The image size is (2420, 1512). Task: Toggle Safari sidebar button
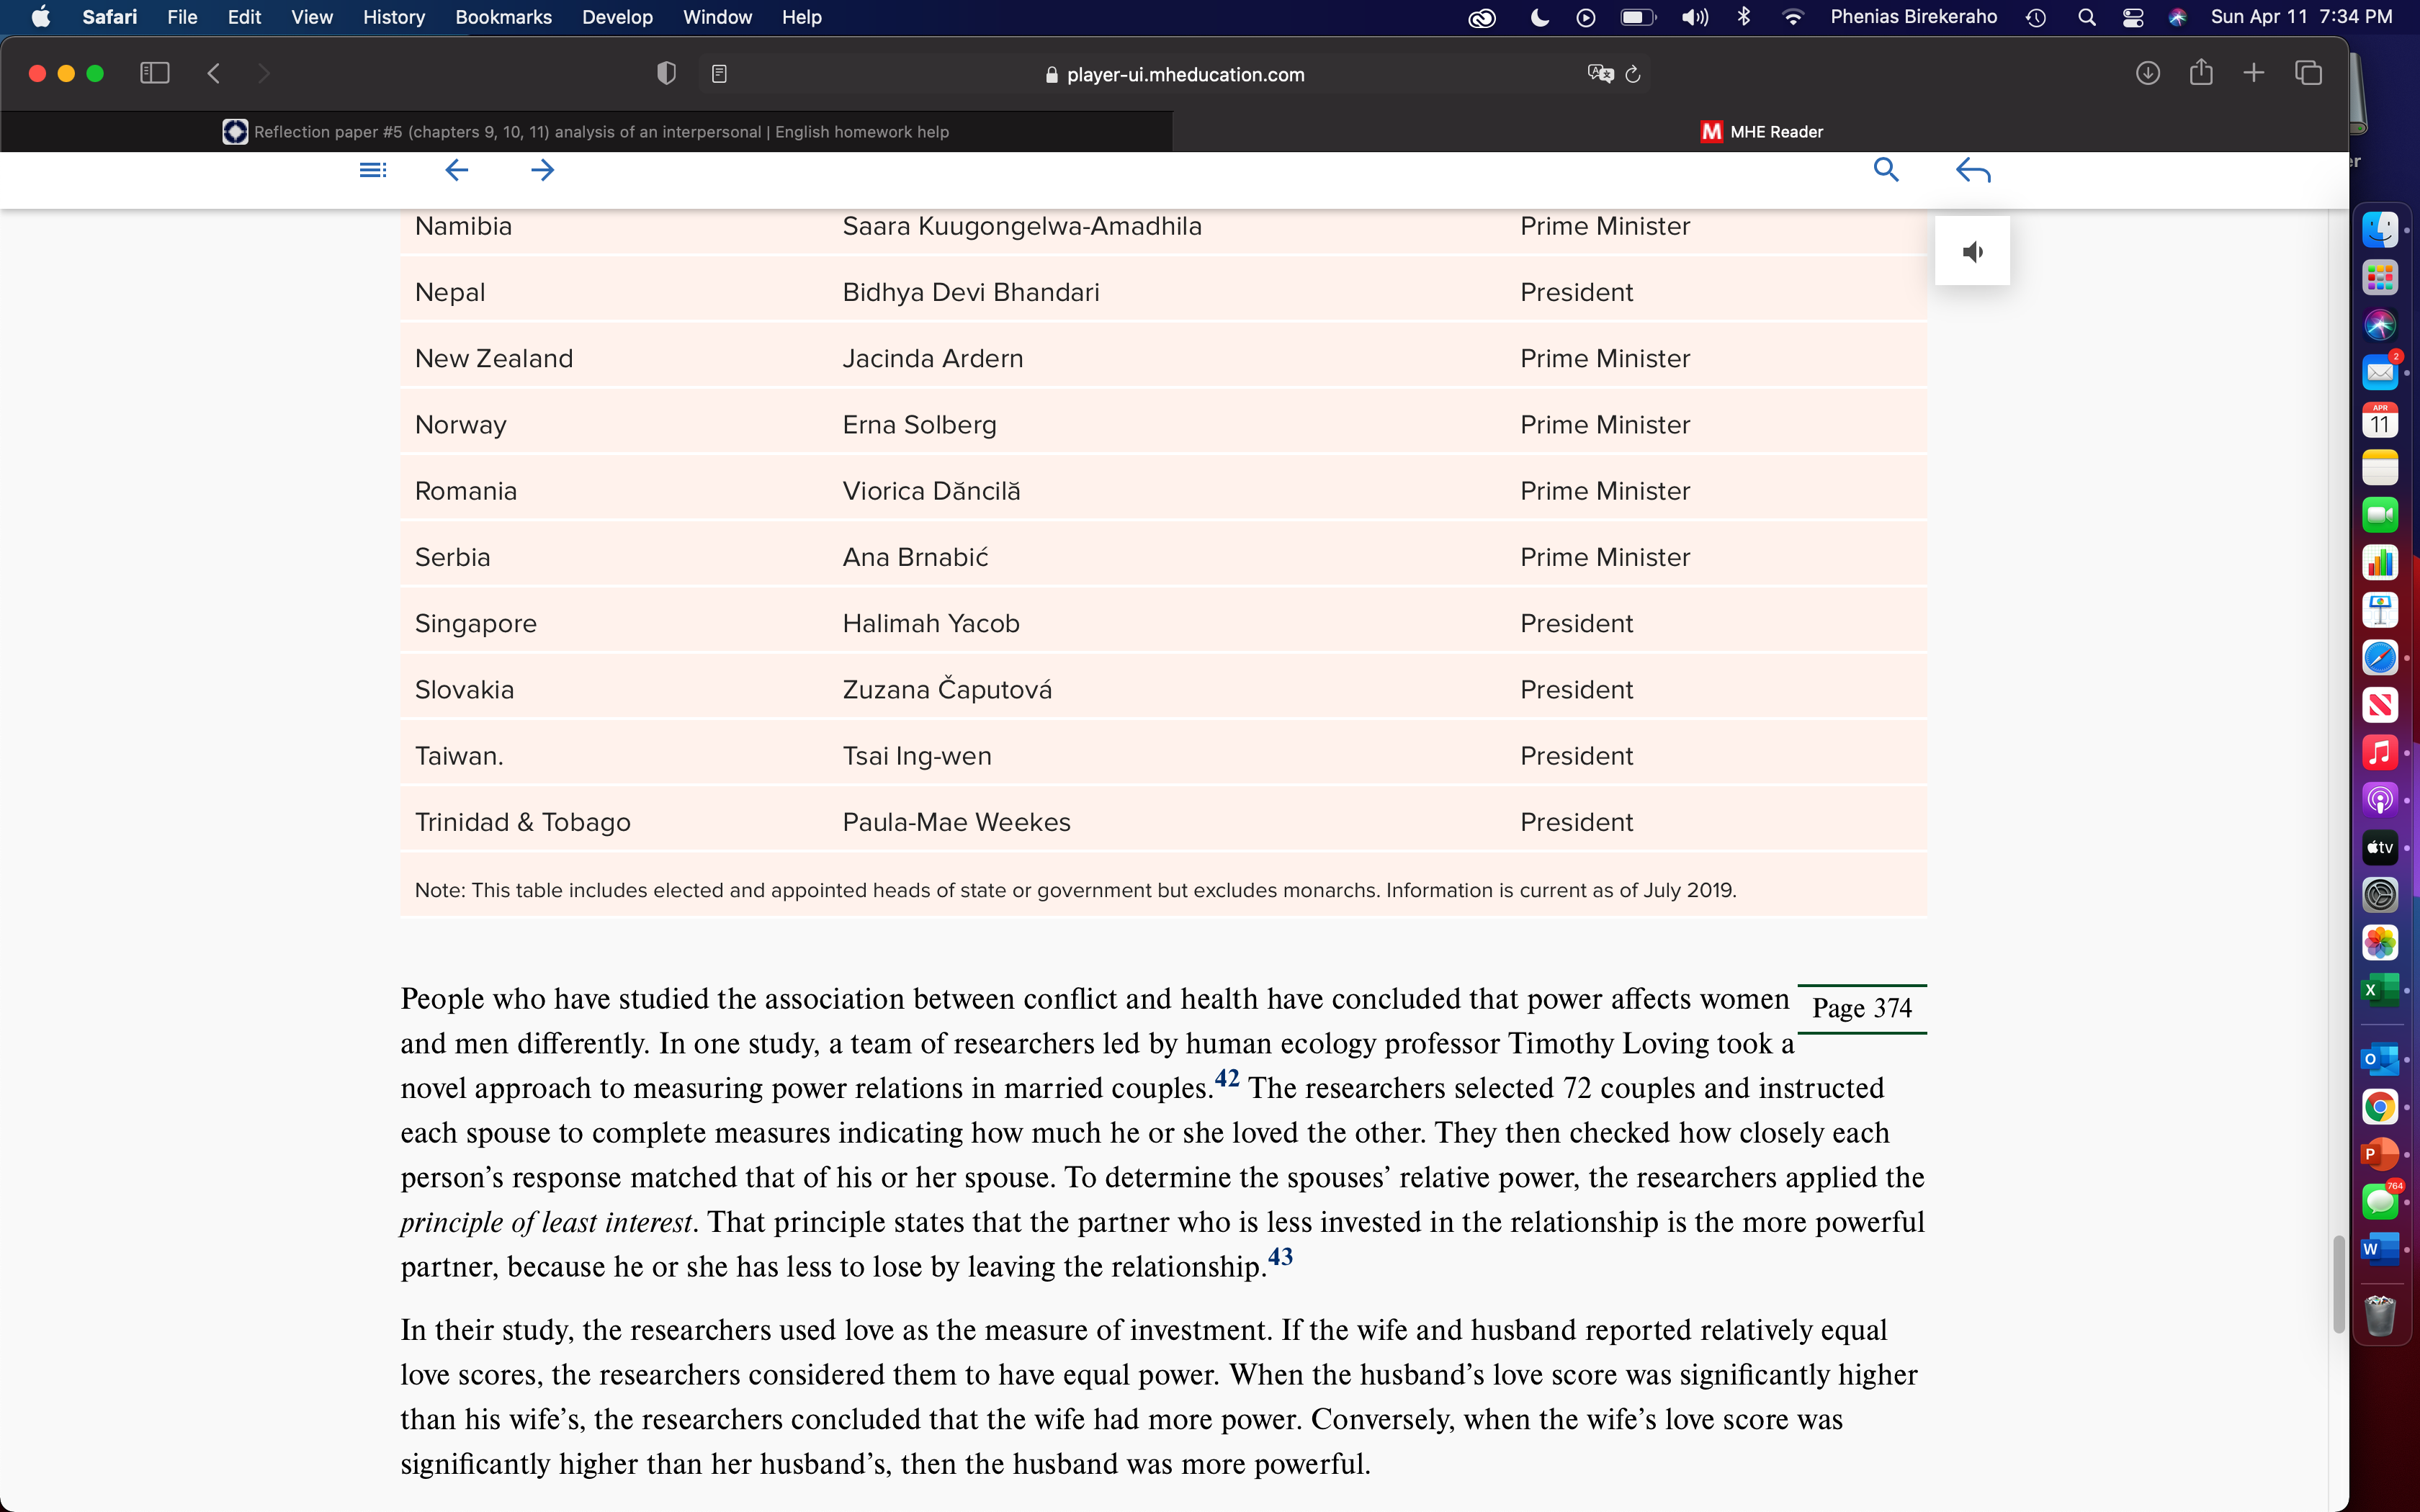tap(155, 73)
